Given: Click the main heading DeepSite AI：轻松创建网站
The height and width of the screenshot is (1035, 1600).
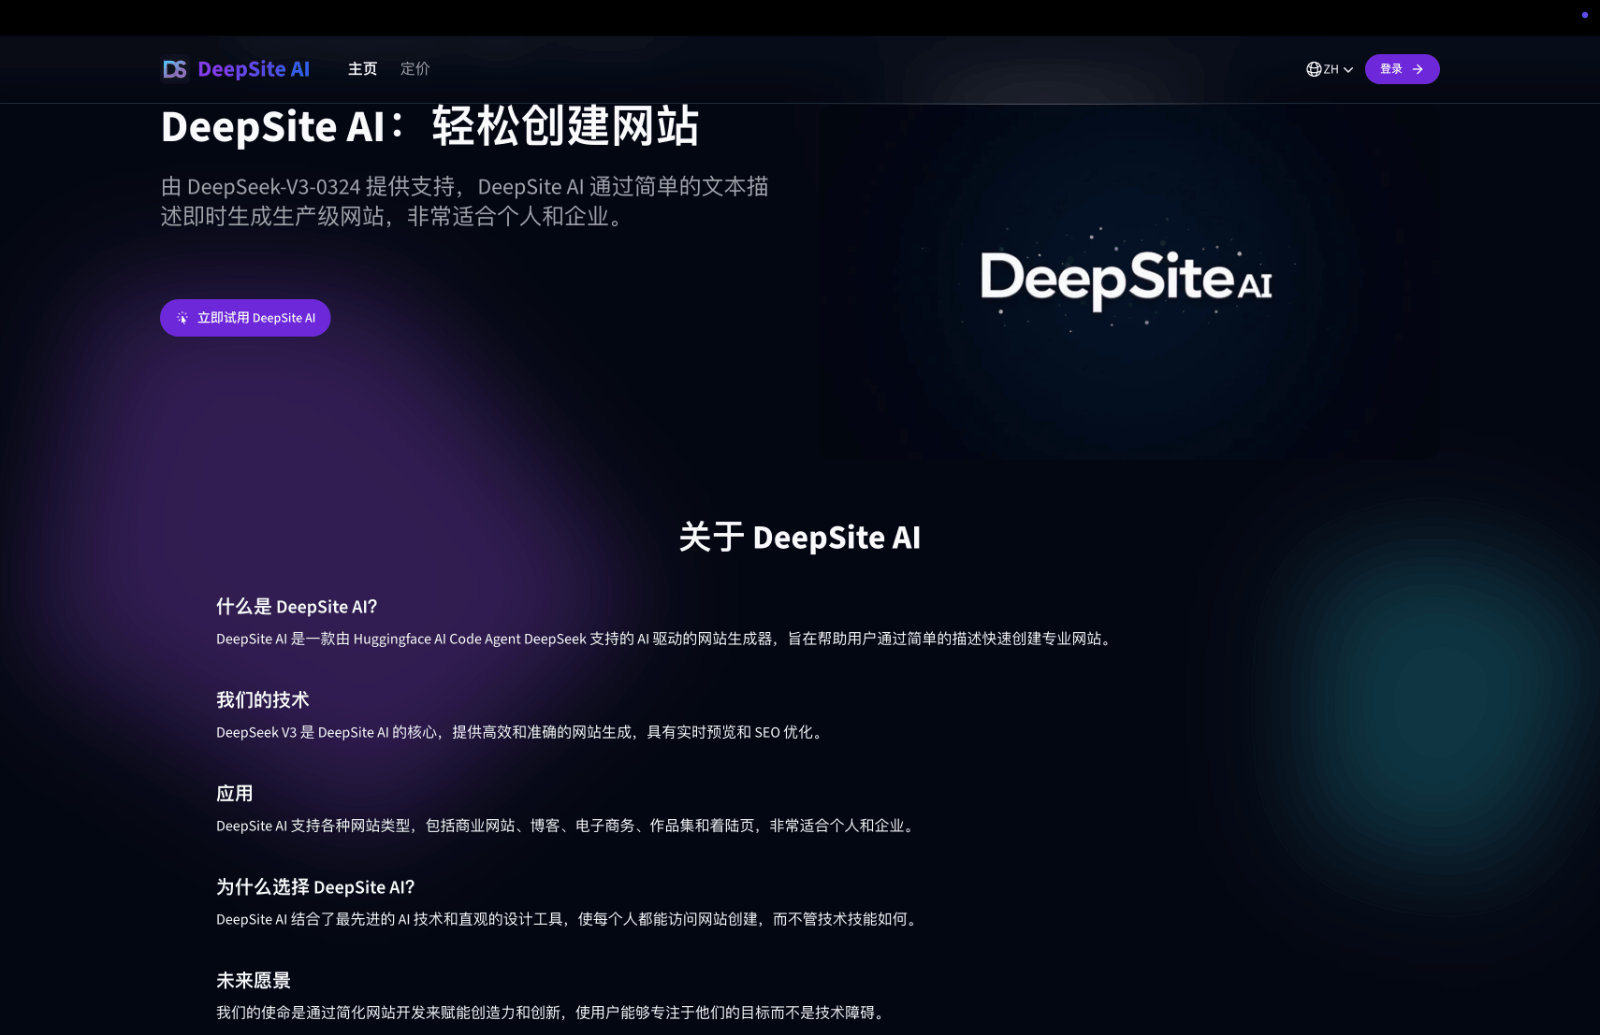Looking at the screenshot, I should [430, 127].
